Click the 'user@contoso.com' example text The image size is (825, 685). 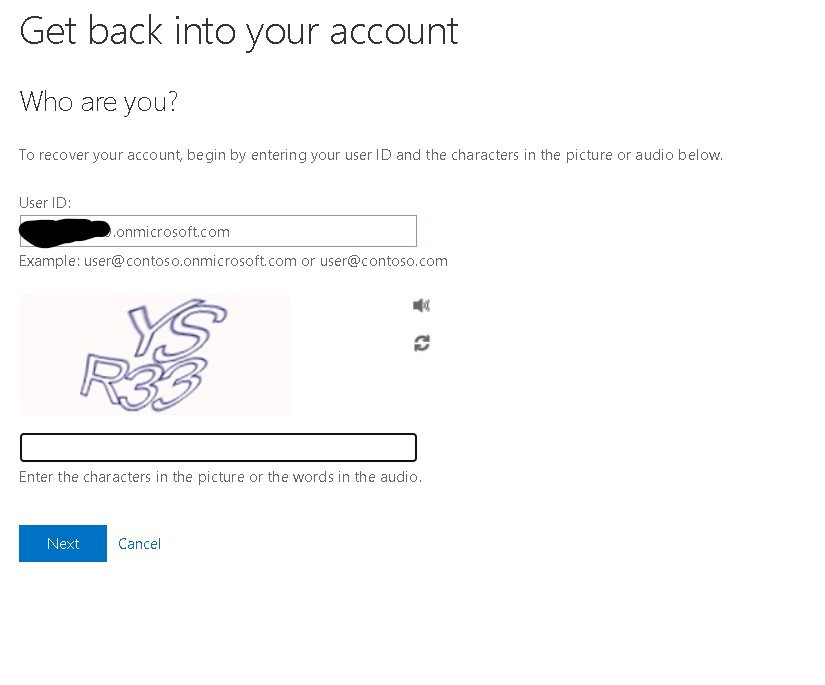384,261
